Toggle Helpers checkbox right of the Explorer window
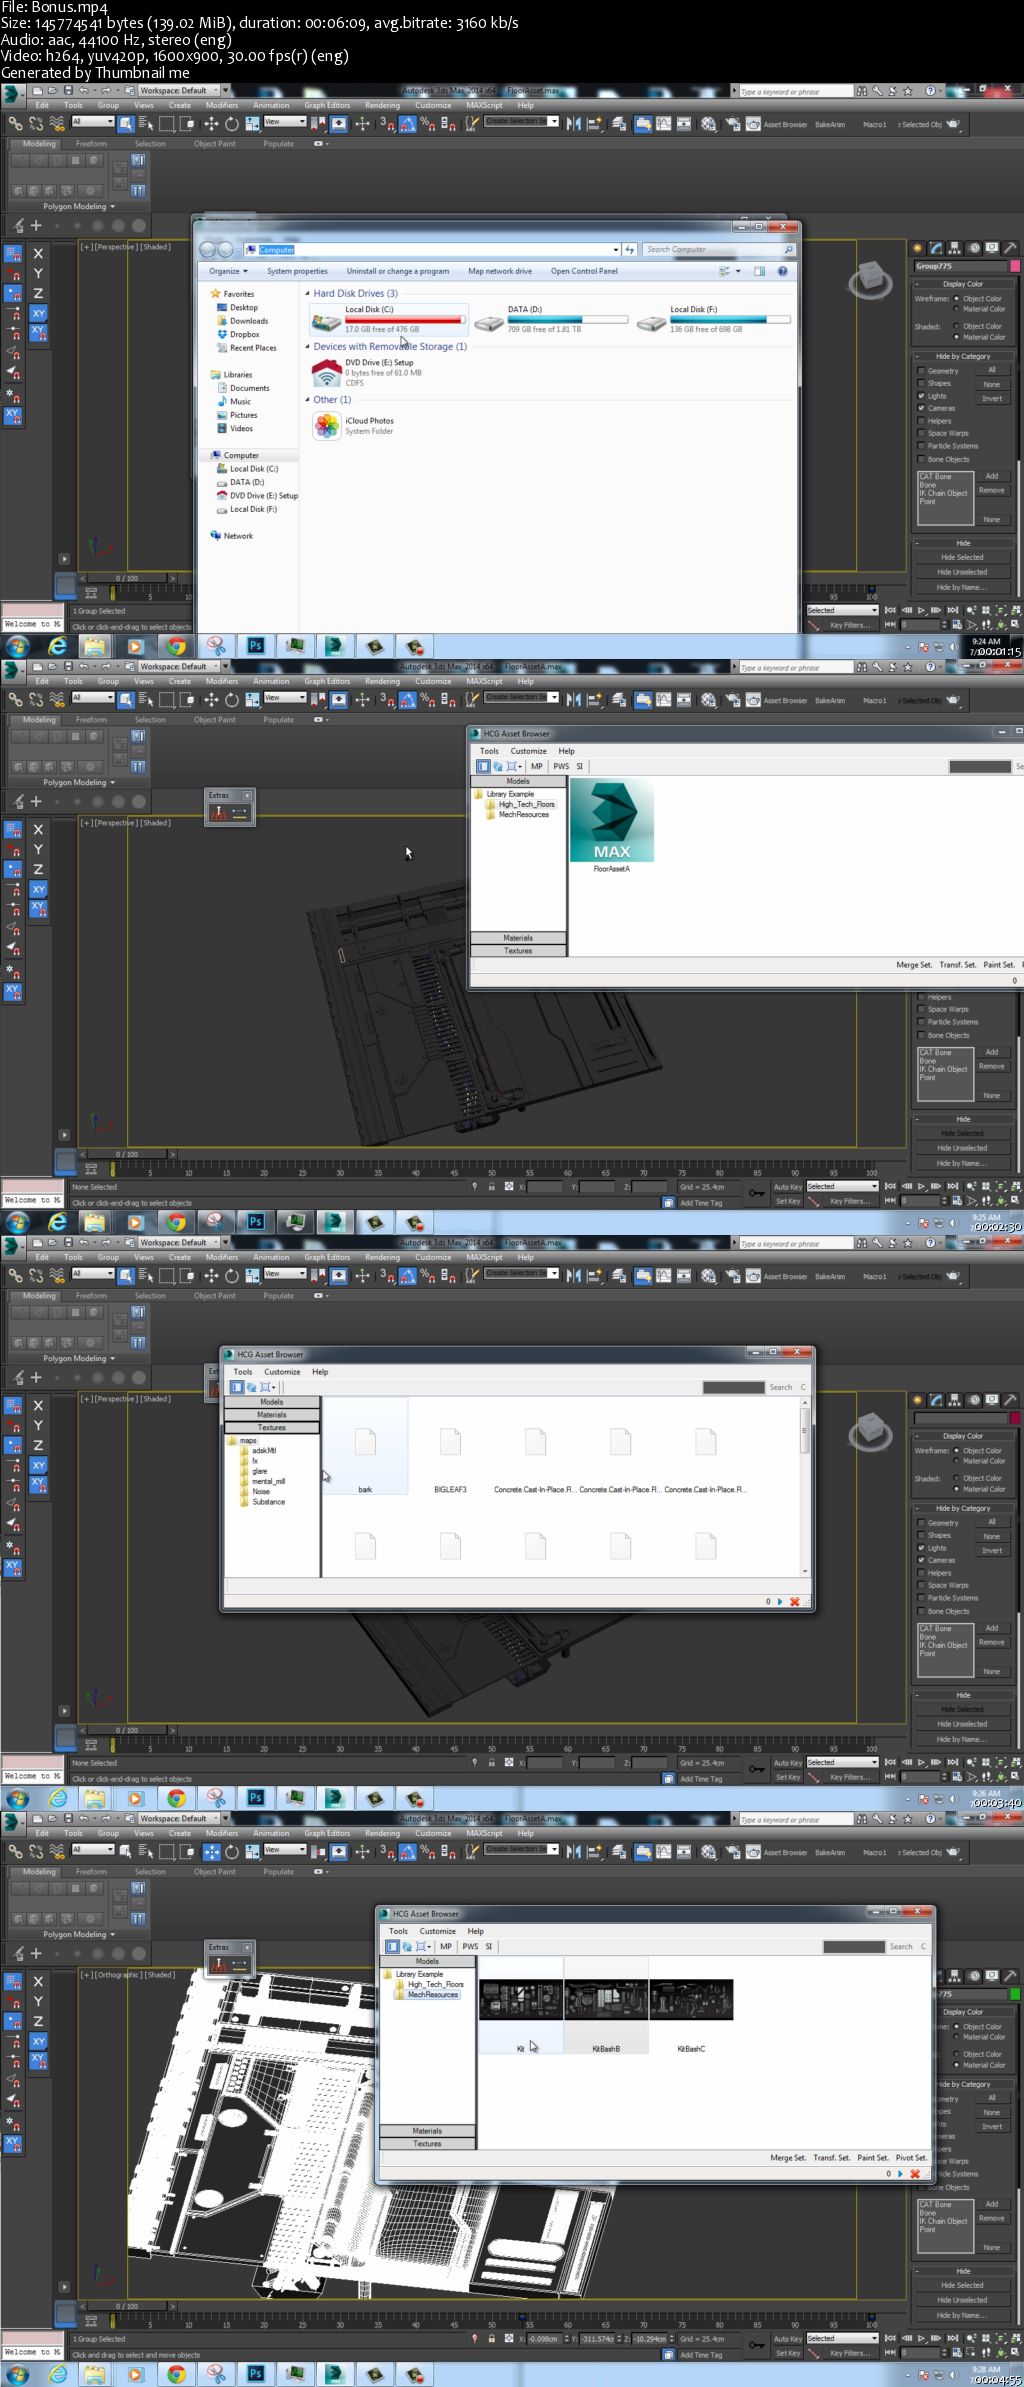Image resolution: width=1024 pixels, height=2387 pixels. pyautogui.click(x=921, y=421)
